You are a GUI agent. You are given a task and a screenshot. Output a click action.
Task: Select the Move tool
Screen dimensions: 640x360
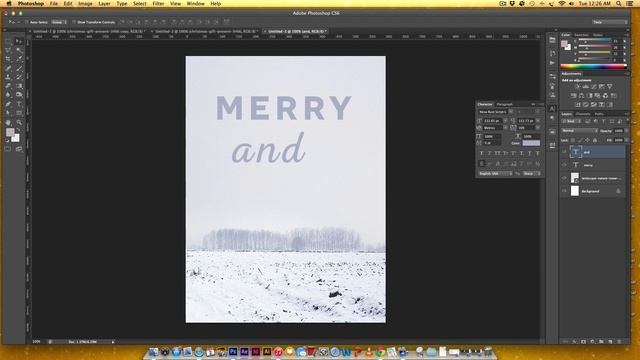click(19, 41)
